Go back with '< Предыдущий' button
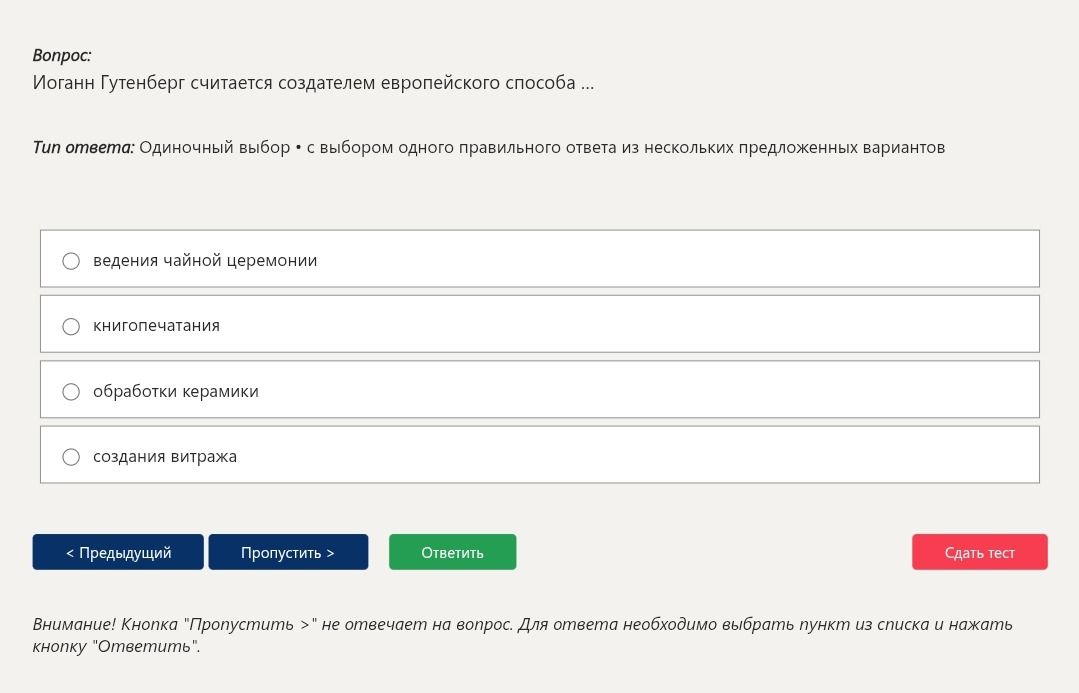1079x693 pixels. [118, 552]
